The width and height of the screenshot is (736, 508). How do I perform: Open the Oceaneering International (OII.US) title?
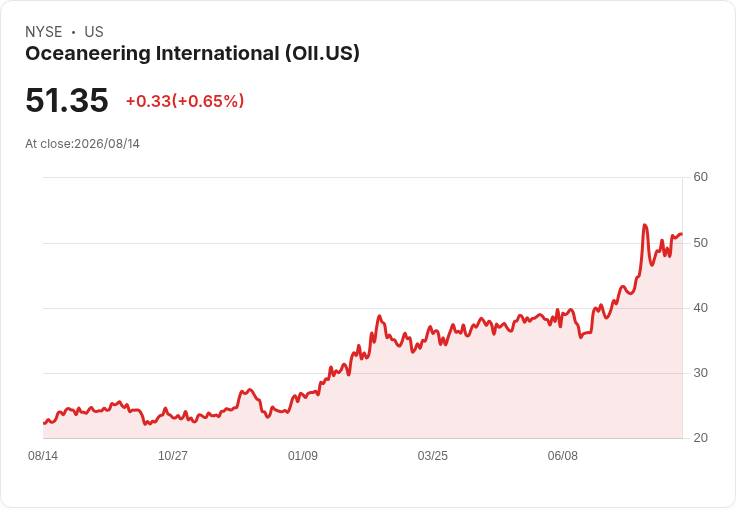click(192, 53)
